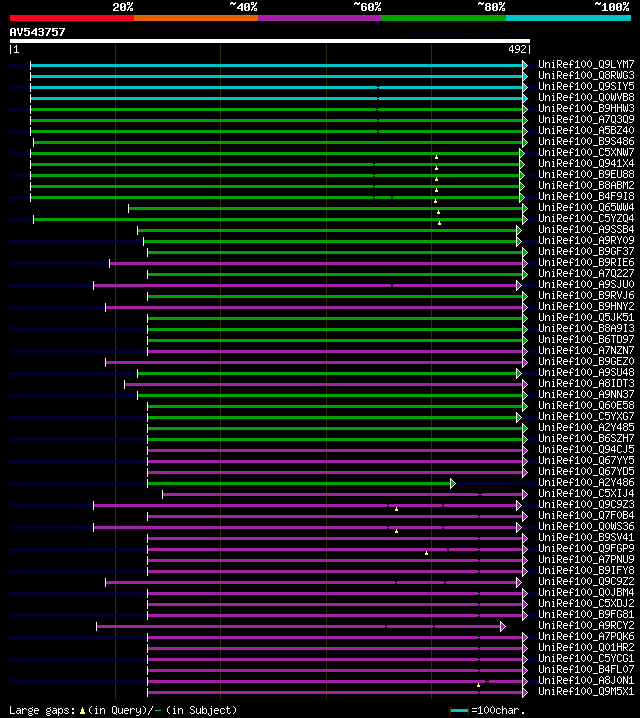
Task: Select label UniRef100_A9RCY2
Action: (586, 625)
